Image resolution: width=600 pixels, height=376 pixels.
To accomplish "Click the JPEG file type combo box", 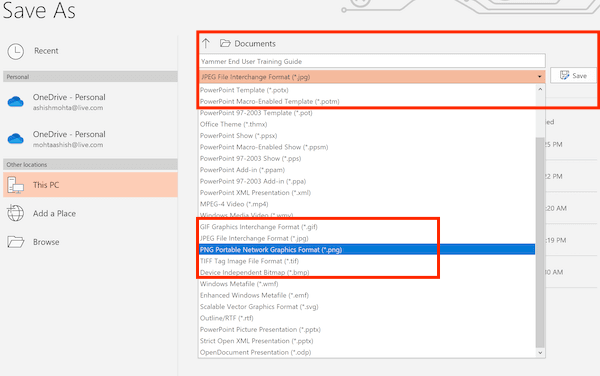I will [372, 77].
